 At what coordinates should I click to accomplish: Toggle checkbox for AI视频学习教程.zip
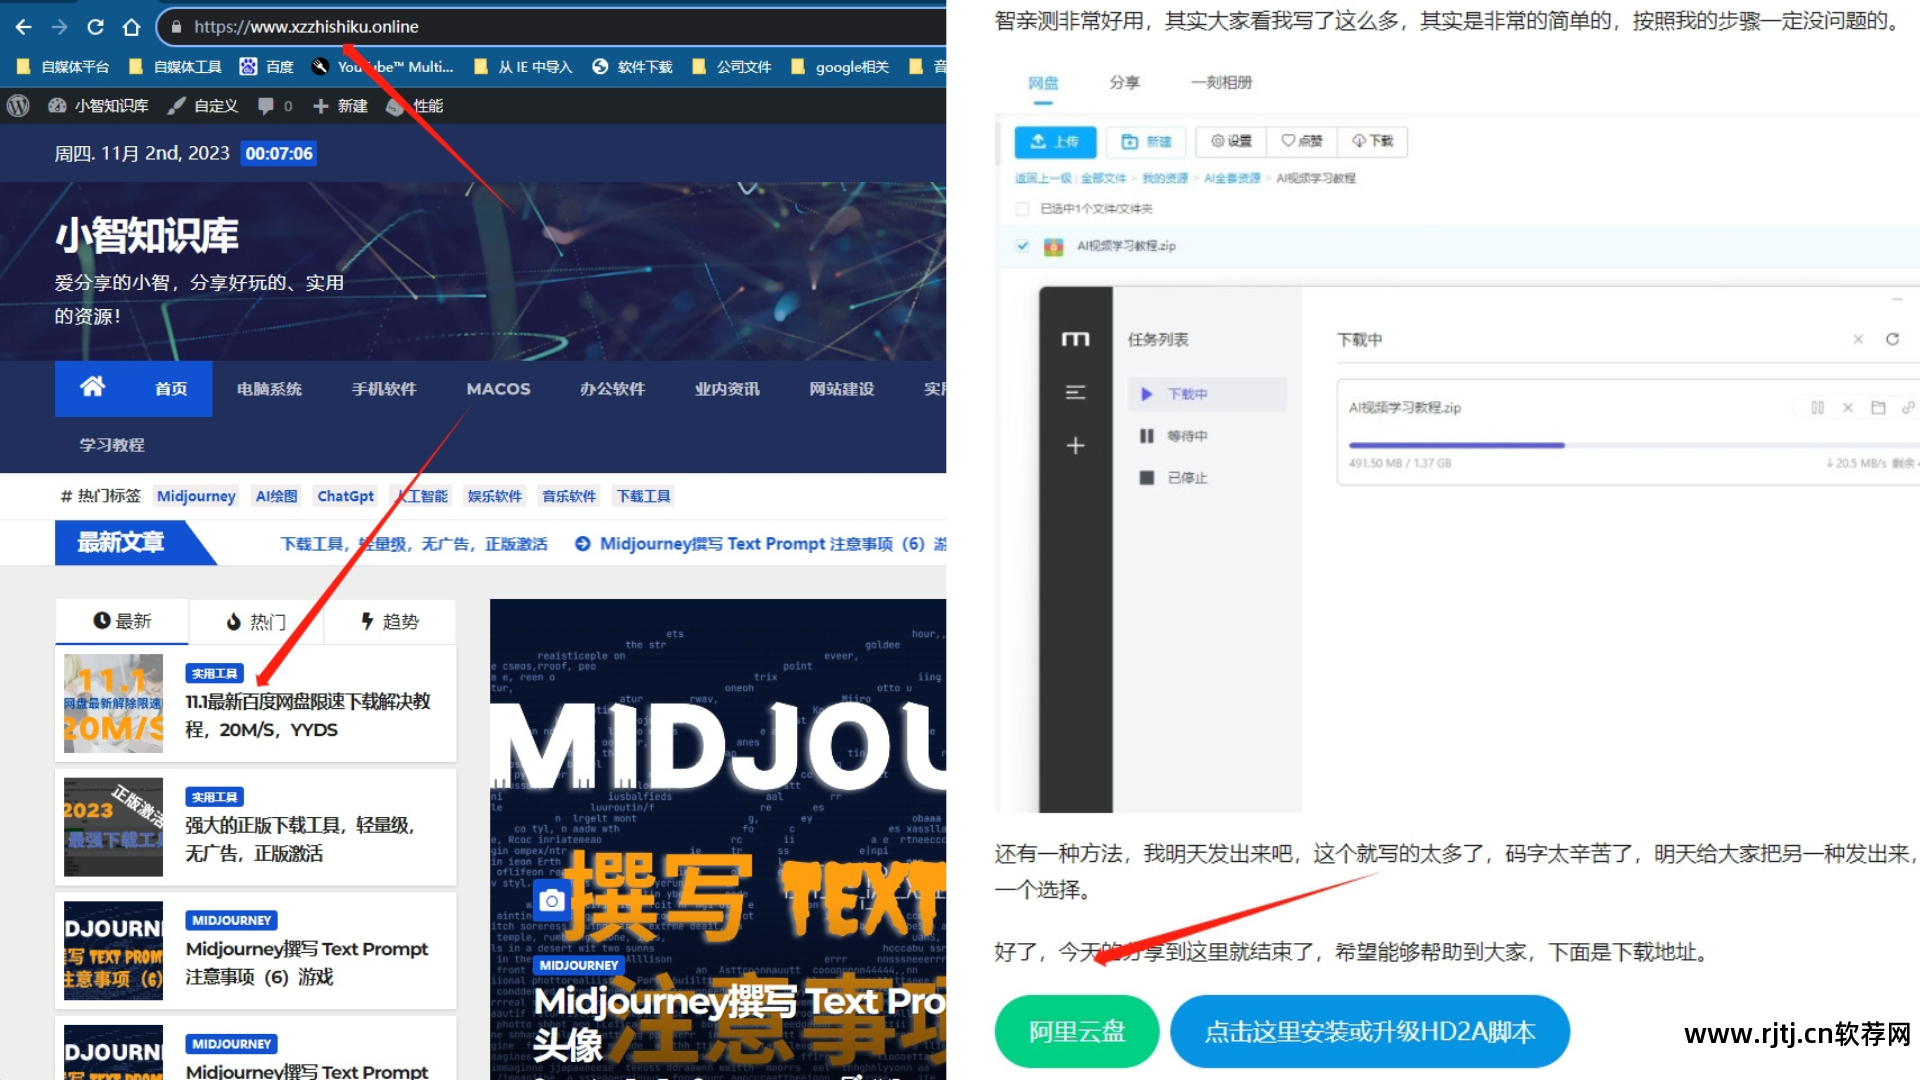(x=1022, y=246)
